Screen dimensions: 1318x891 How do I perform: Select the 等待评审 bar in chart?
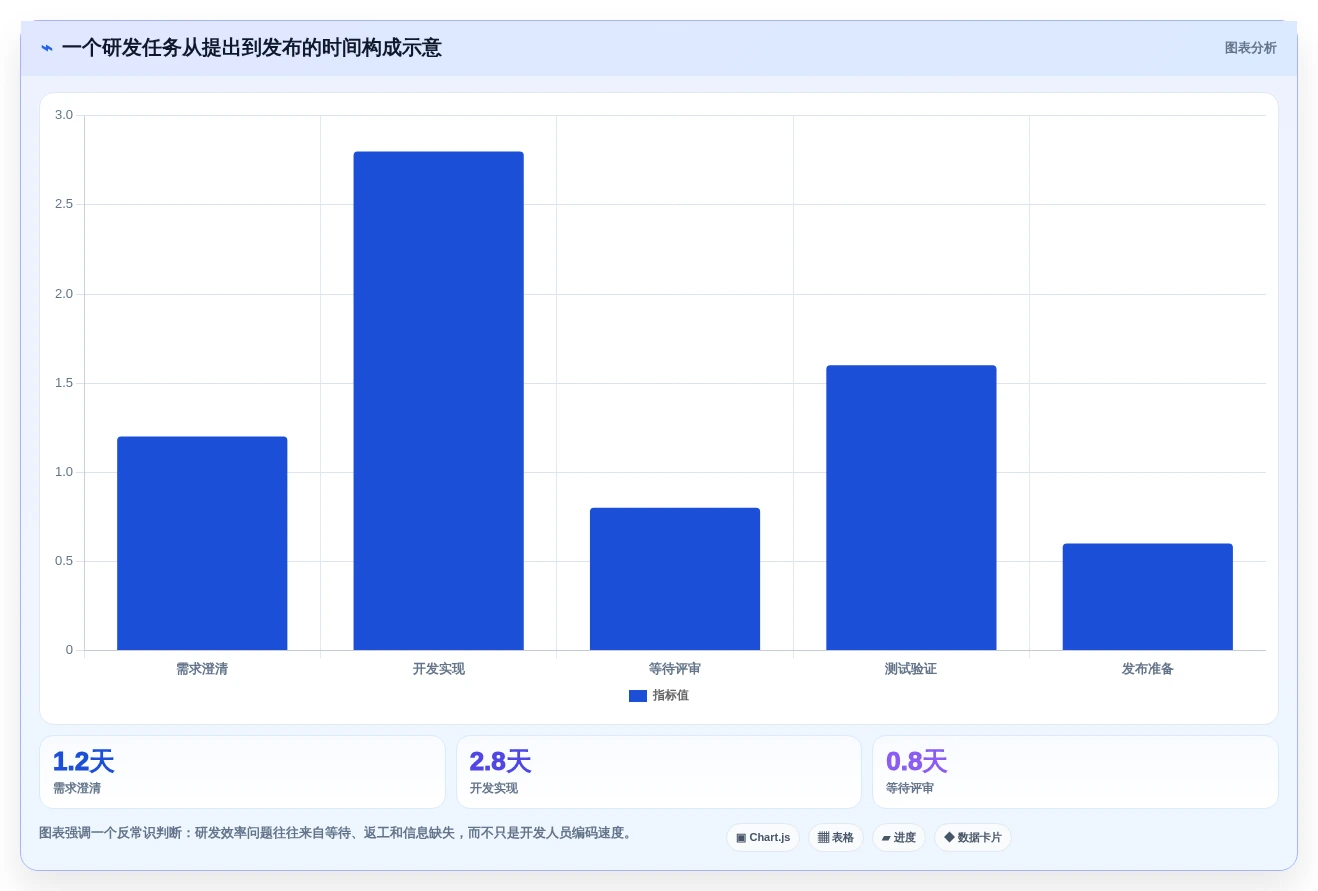[675, 579]
